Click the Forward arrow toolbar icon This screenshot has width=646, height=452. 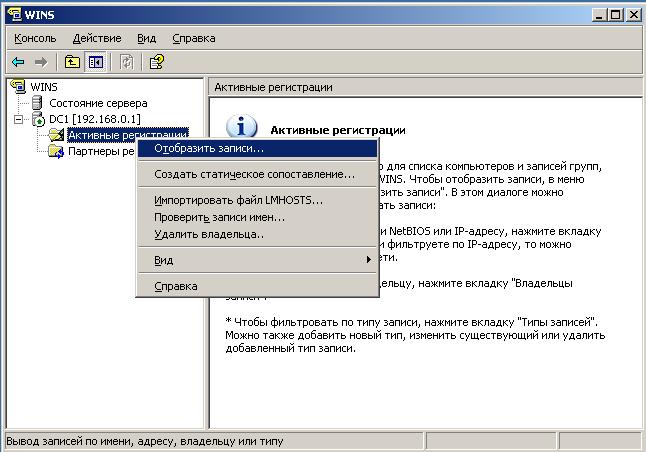[41, 63]
